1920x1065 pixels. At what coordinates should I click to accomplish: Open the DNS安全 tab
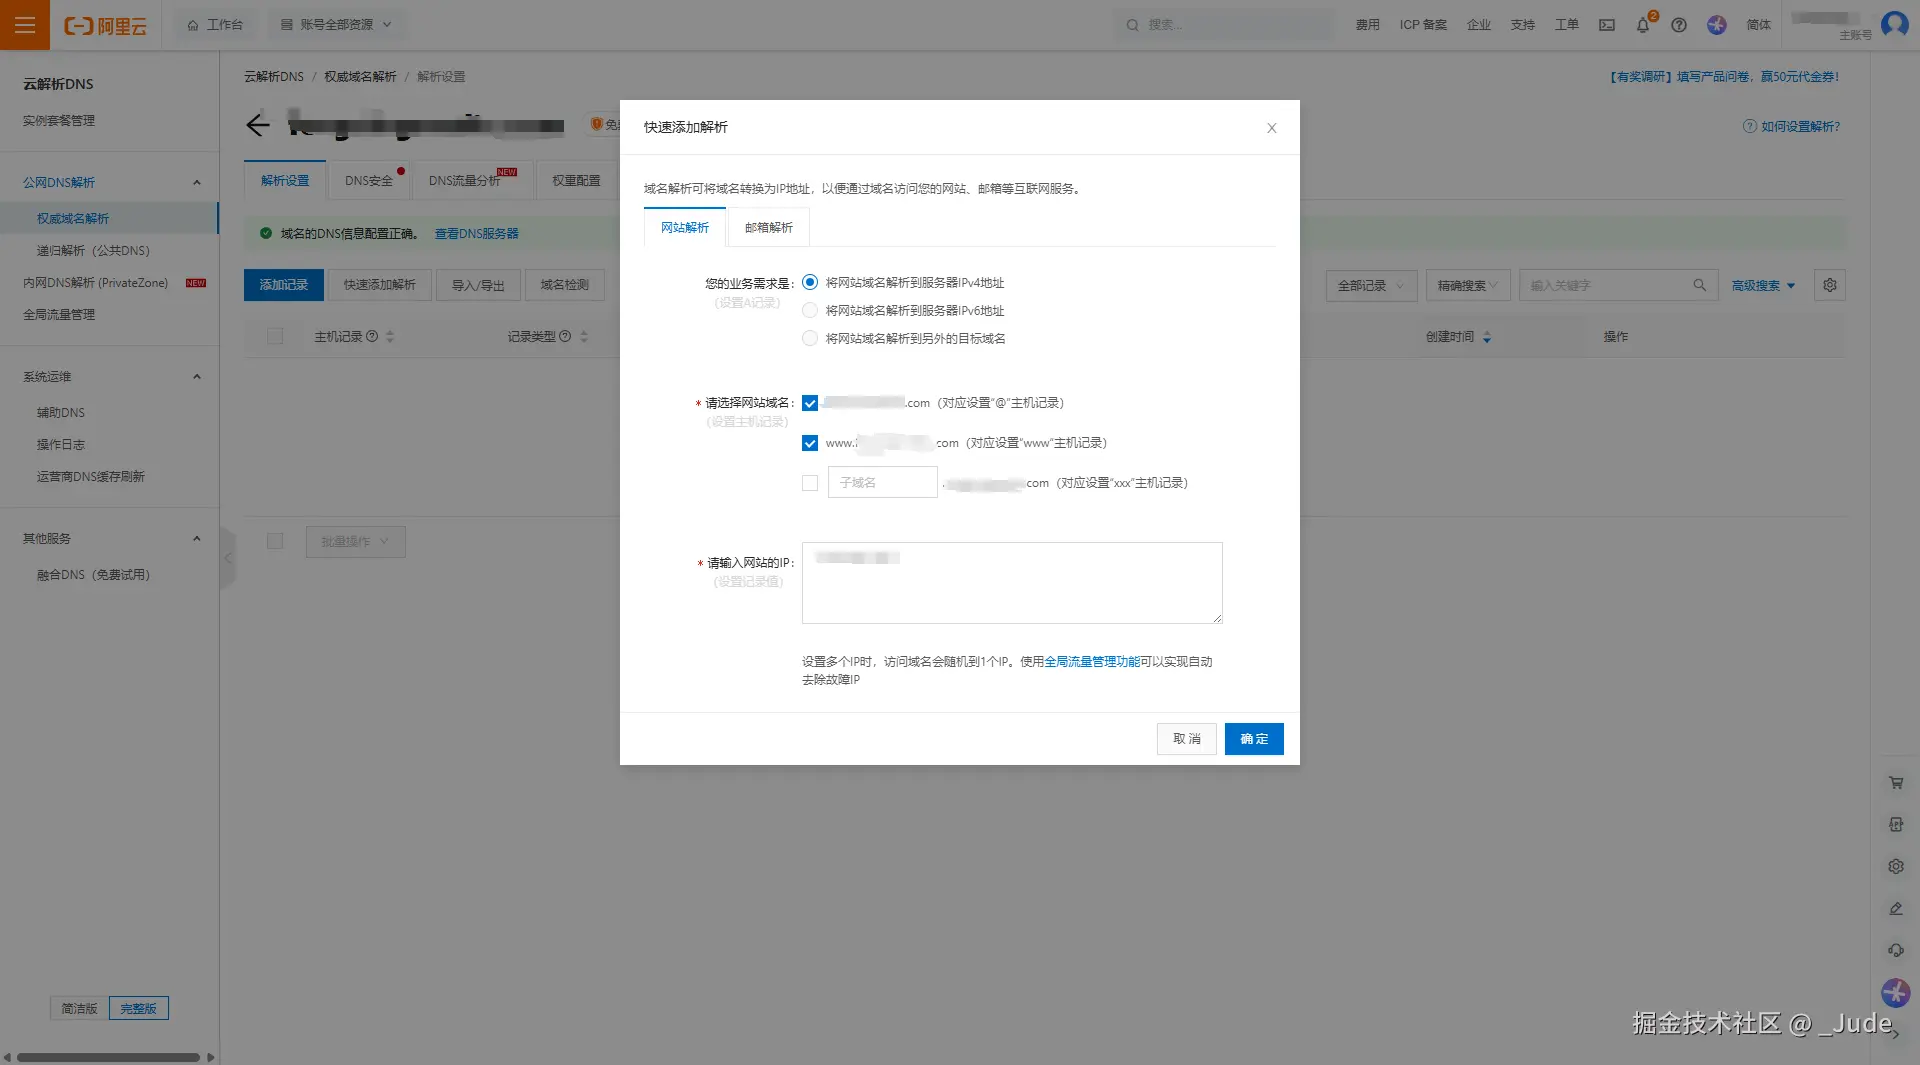(x=370, y=181)
